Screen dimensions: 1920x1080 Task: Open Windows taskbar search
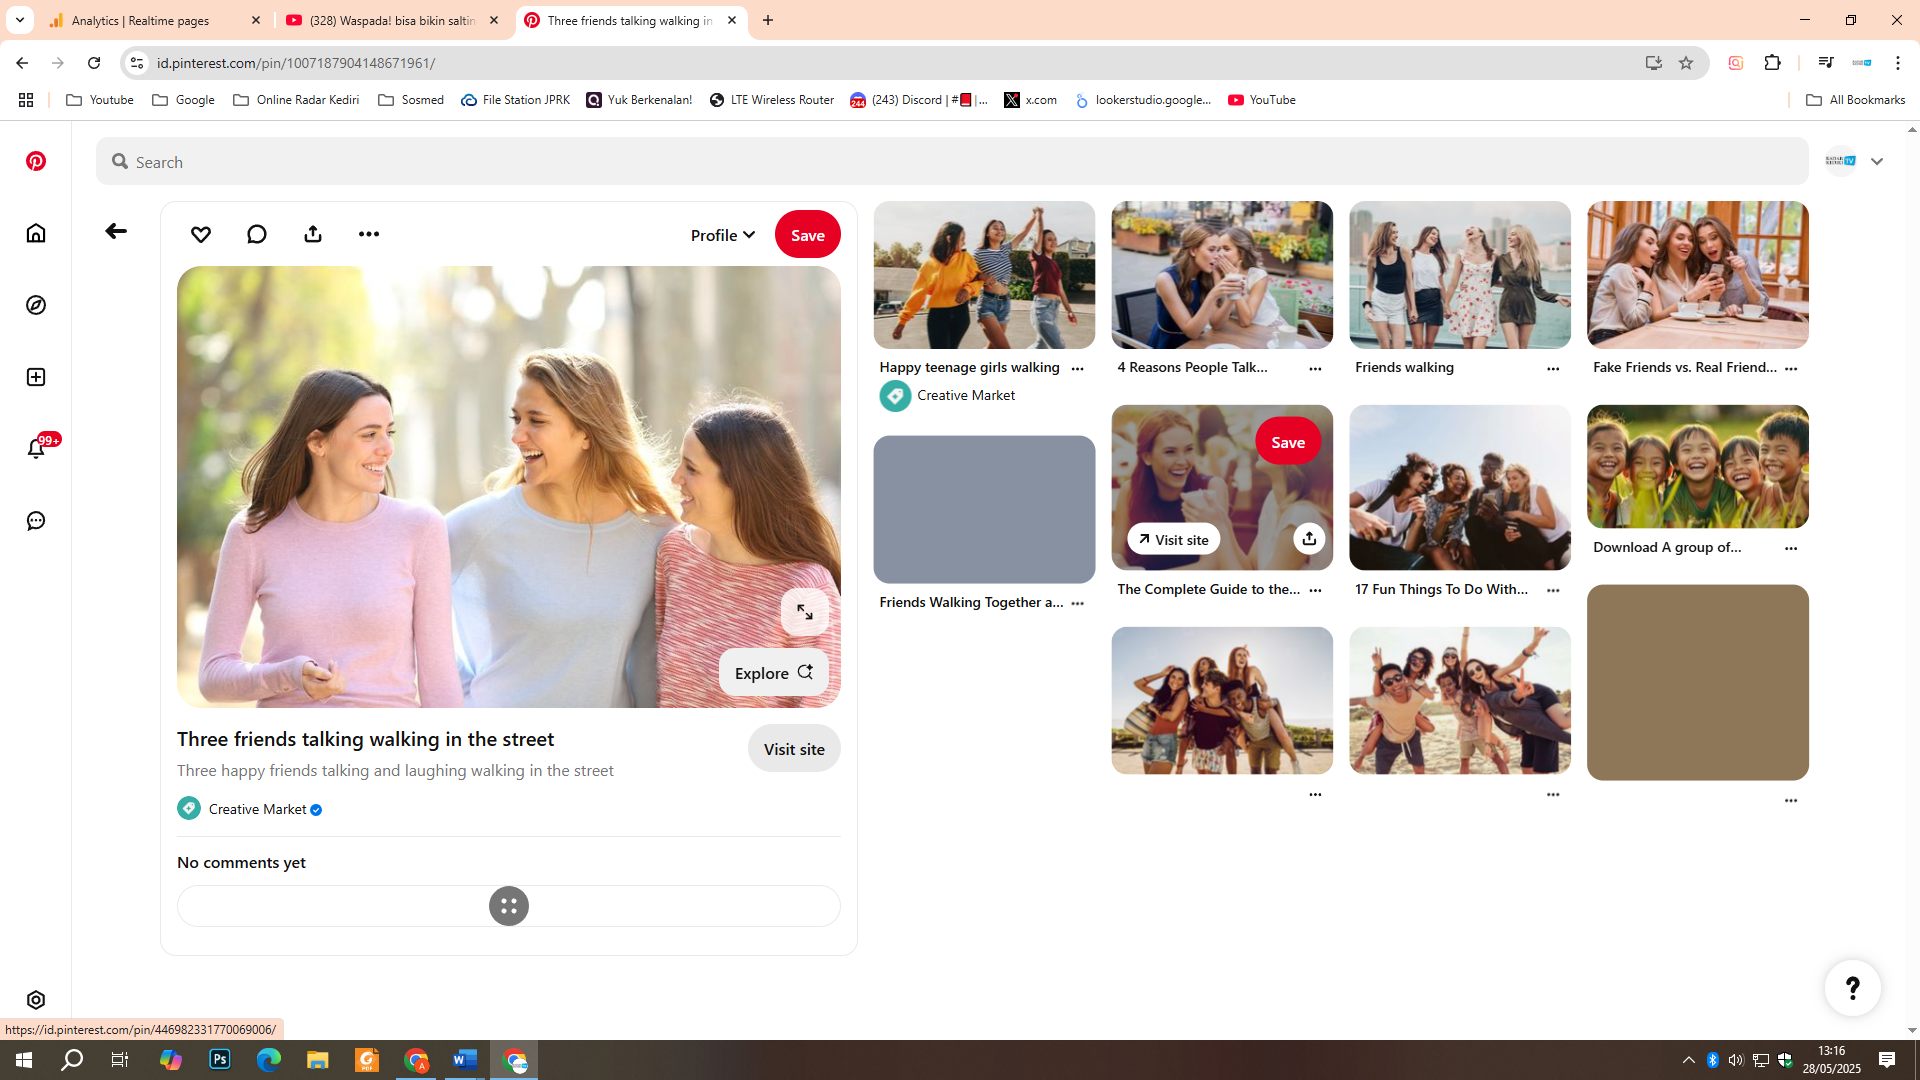tap(72, 1060)
